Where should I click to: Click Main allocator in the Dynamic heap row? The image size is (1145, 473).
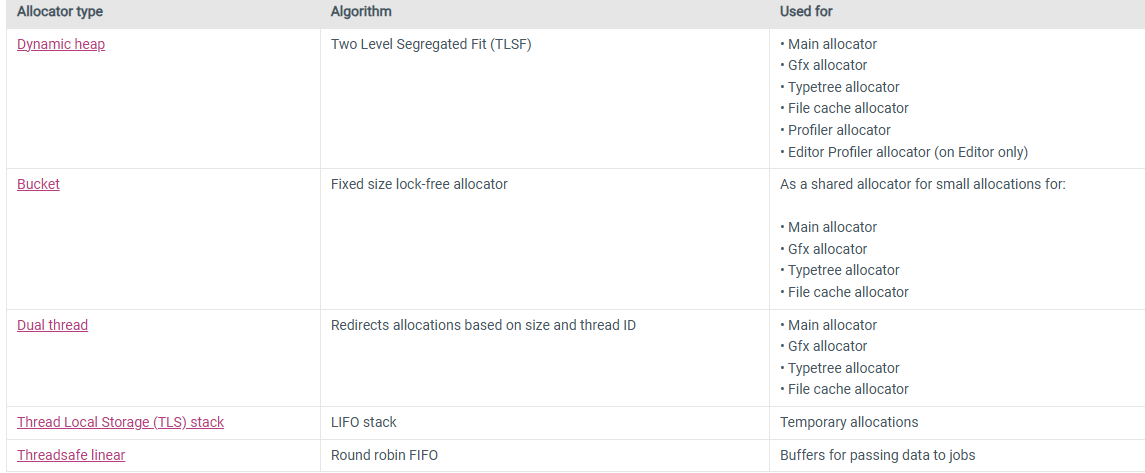(x=832, y=44)
